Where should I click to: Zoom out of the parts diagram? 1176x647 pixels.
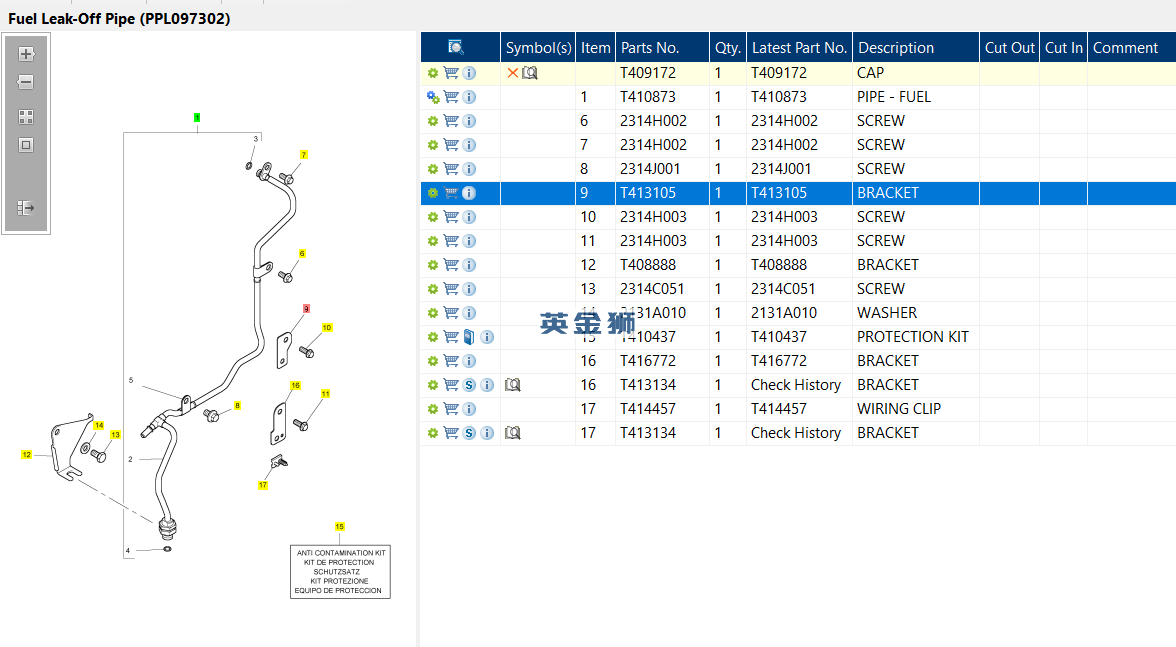26,82
